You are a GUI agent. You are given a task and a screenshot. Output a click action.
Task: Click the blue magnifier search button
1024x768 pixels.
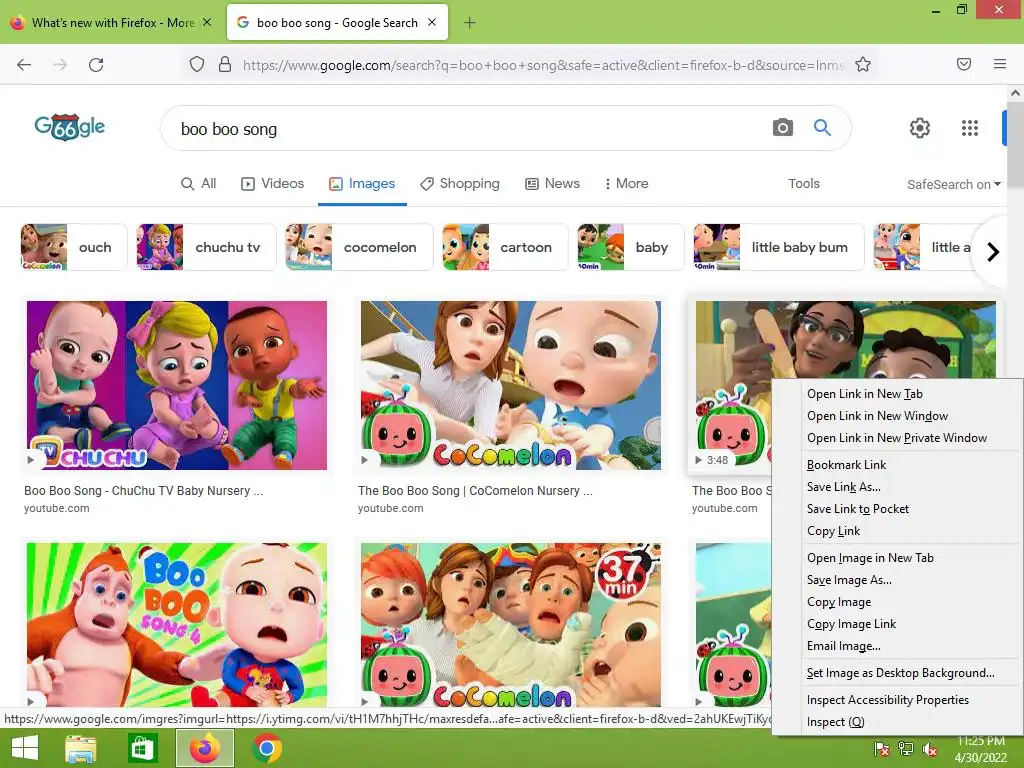click(x=822, y=127)
